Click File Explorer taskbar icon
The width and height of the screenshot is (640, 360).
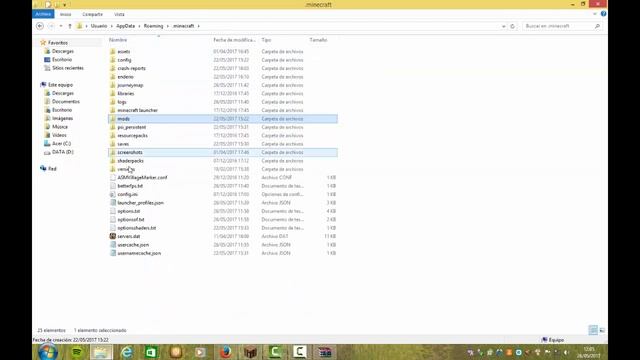101,352
